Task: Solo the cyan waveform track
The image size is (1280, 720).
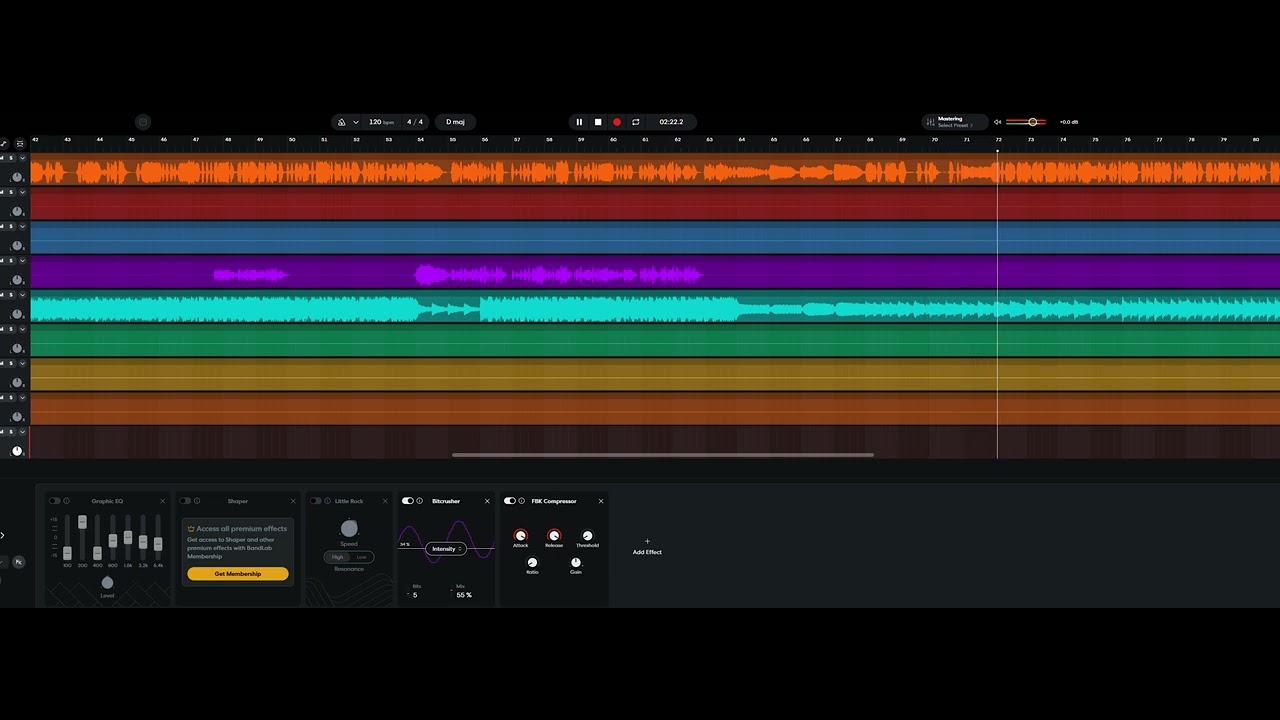Action: pos(11,295)
